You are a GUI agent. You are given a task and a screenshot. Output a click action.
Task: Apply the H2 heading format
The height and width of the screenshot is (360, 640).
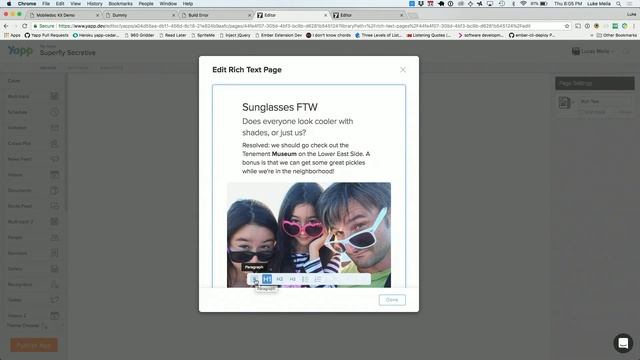[280, 279]
